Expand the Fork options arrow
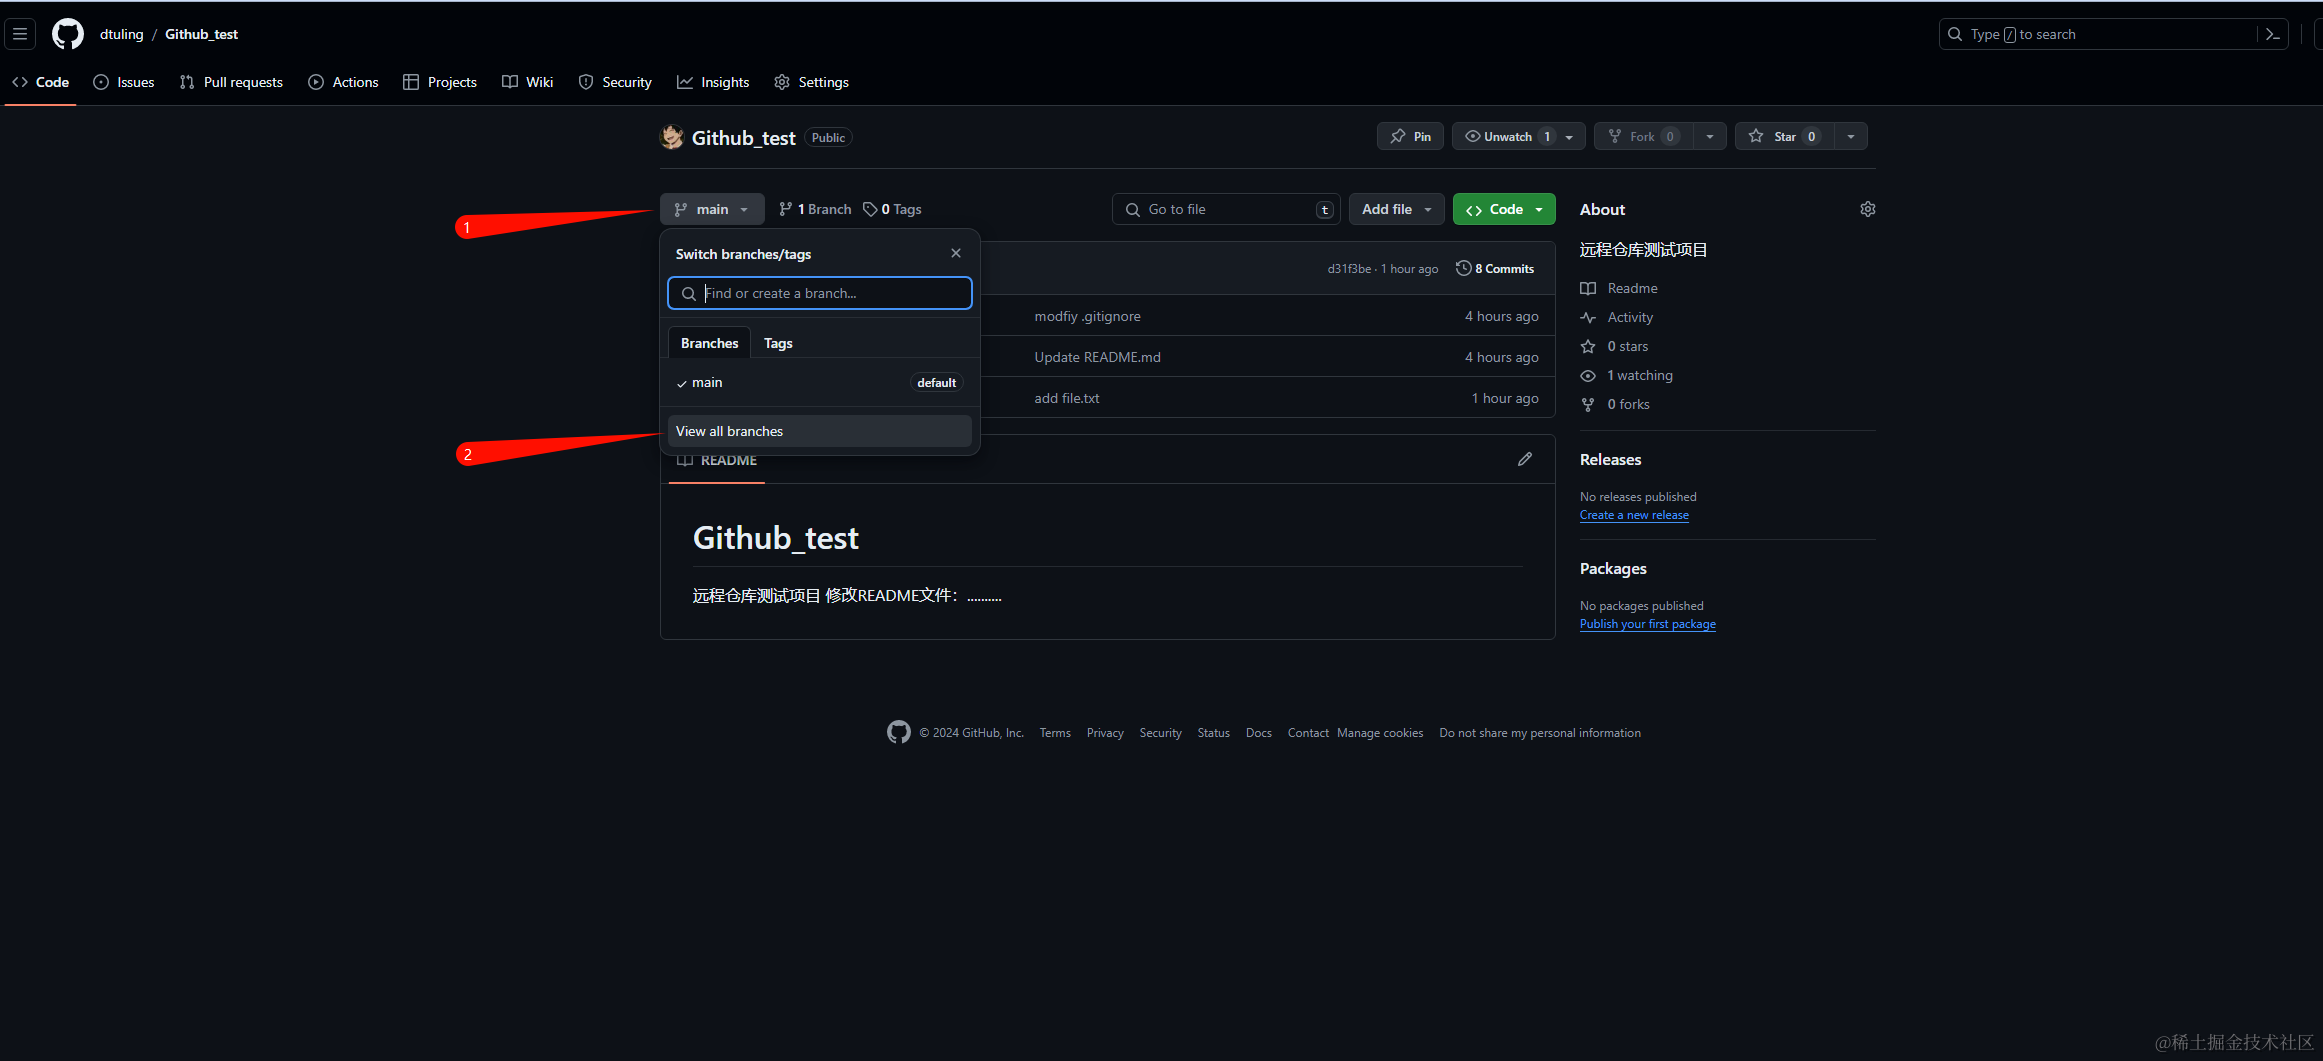The height and width of the screenshot is (1061, 2323). click(1710, 137)
